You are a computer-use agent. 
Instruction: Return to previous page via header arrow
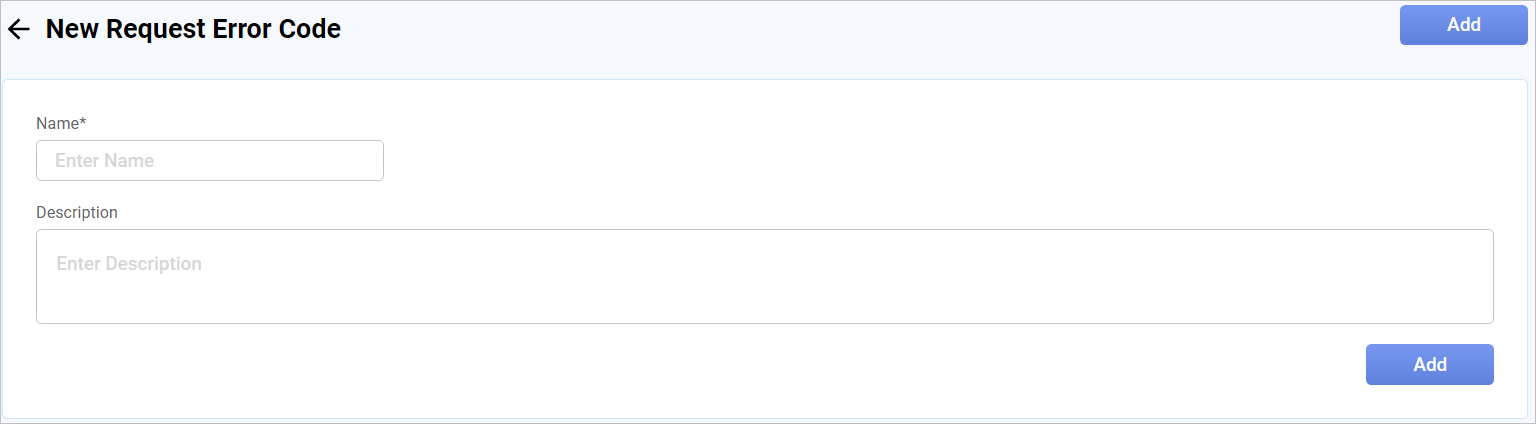coord(19,30)
